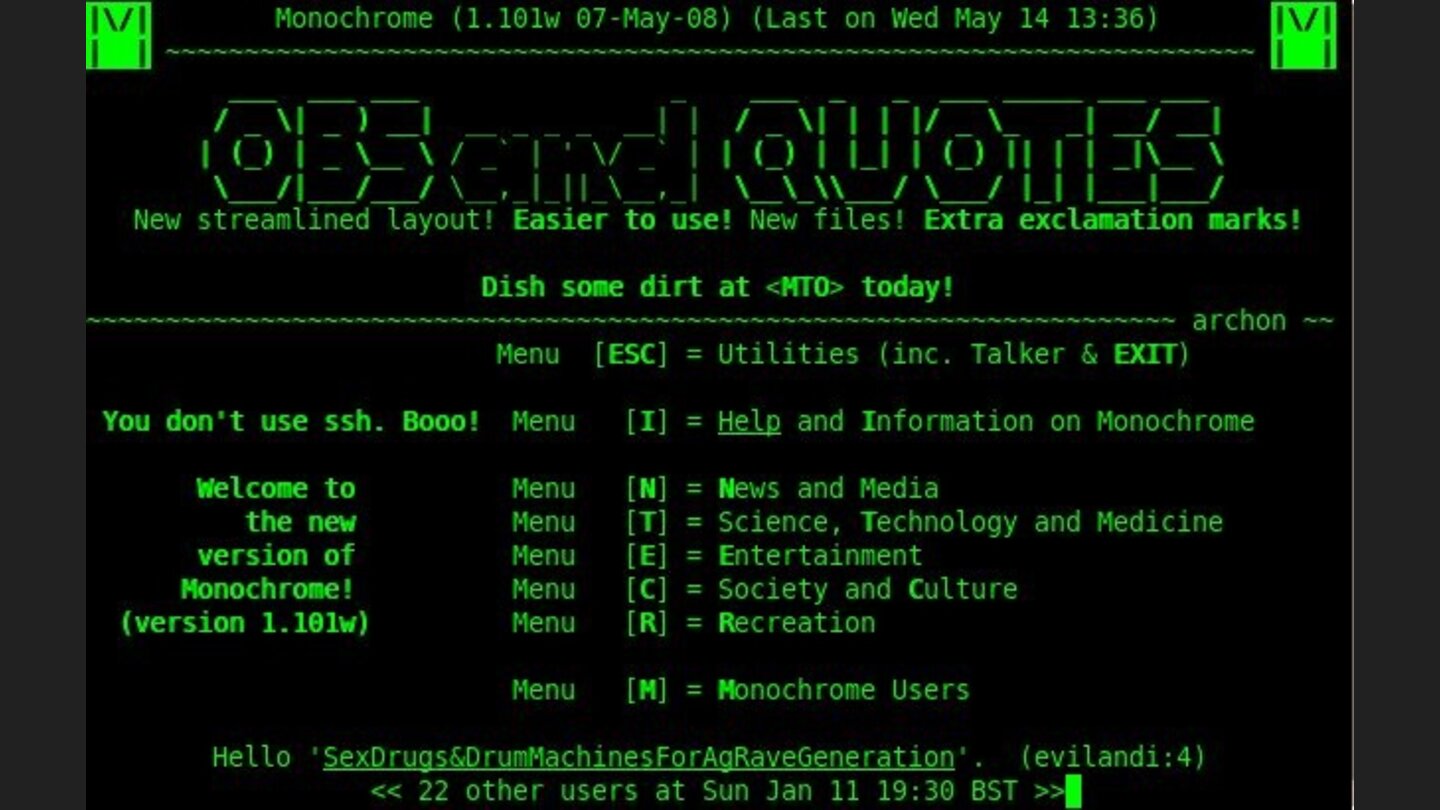Click the "Easier to use!" bold text
1440x810 pixels.
coord(623,220)
